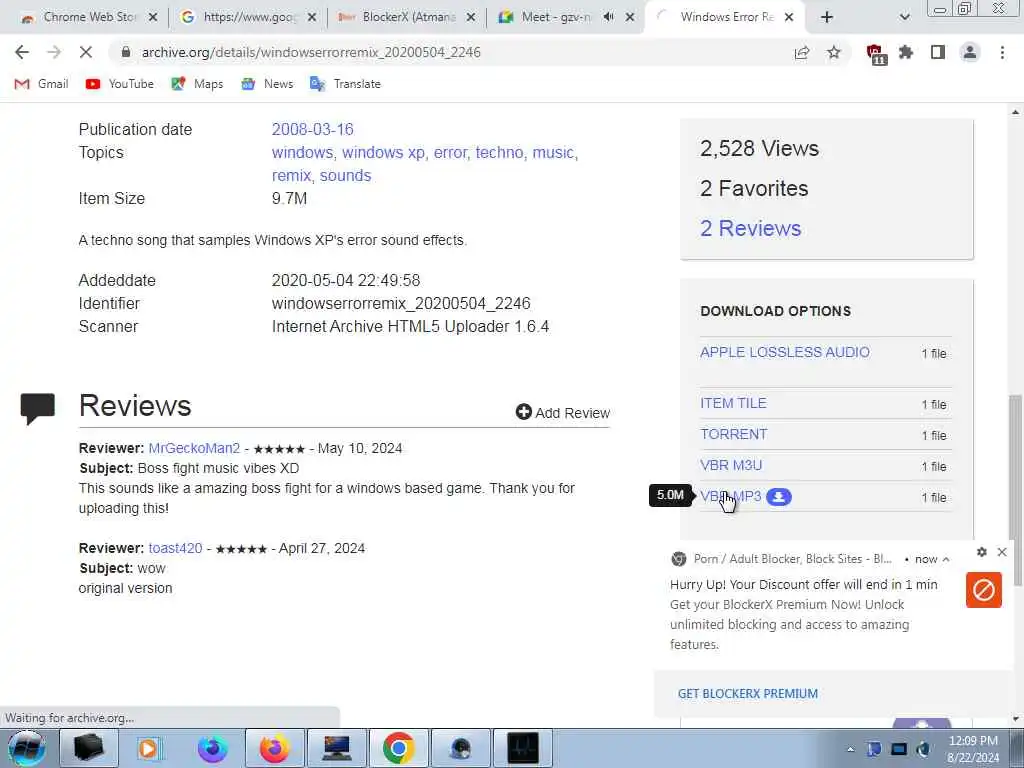
Task: Click the VBR MP3 download icon
Action: tap(778, 497)
